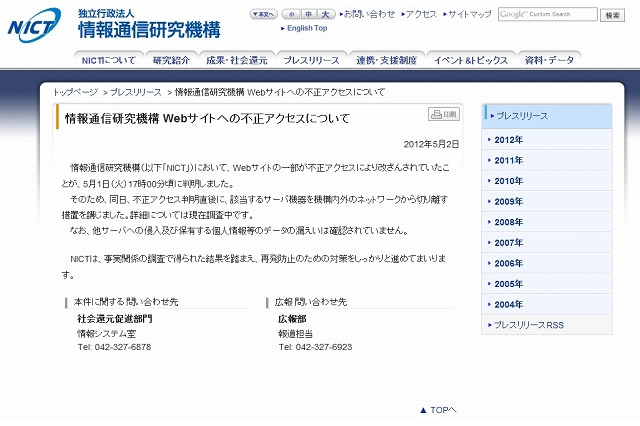Open the お問い合わせ link
The image size is (640, 426).
(x=367, y=14)
